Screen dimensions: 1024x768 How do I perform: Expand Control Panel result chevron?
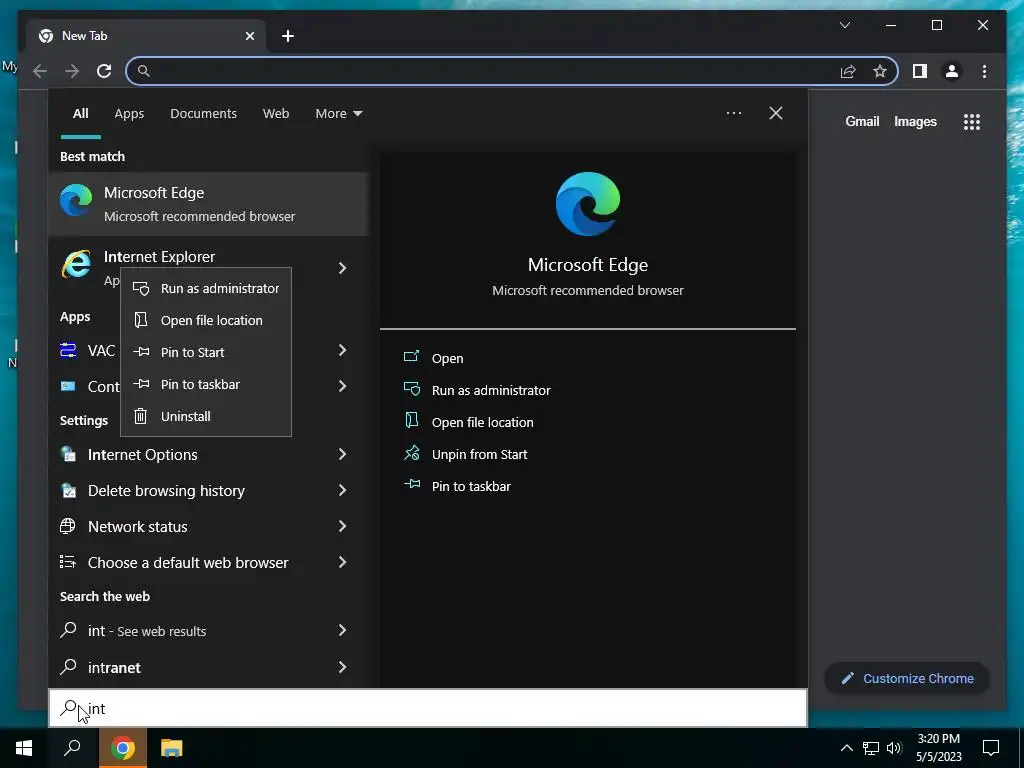pyautogui.click(x=342, y=386)
